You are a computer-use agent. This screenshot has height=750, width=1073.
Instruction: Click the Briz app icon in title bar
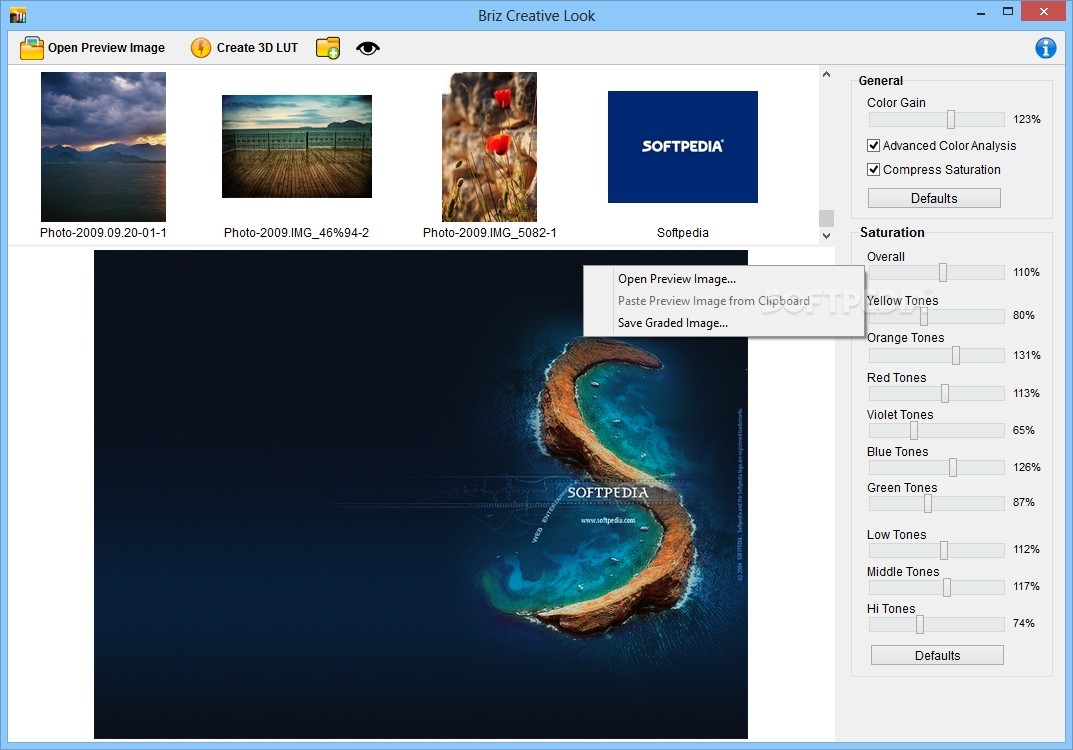18,15
